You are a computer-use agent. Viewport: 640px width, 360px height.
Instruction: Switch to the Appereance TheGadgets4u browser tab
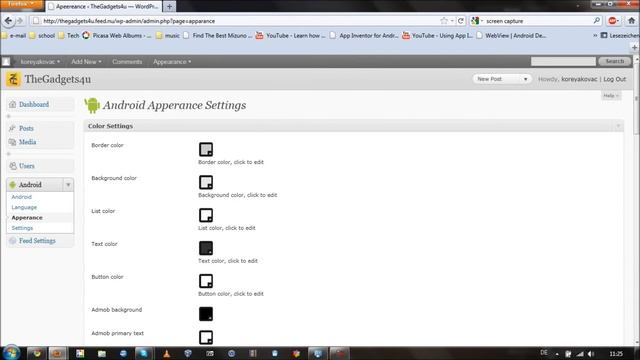[x=104, y=7]
